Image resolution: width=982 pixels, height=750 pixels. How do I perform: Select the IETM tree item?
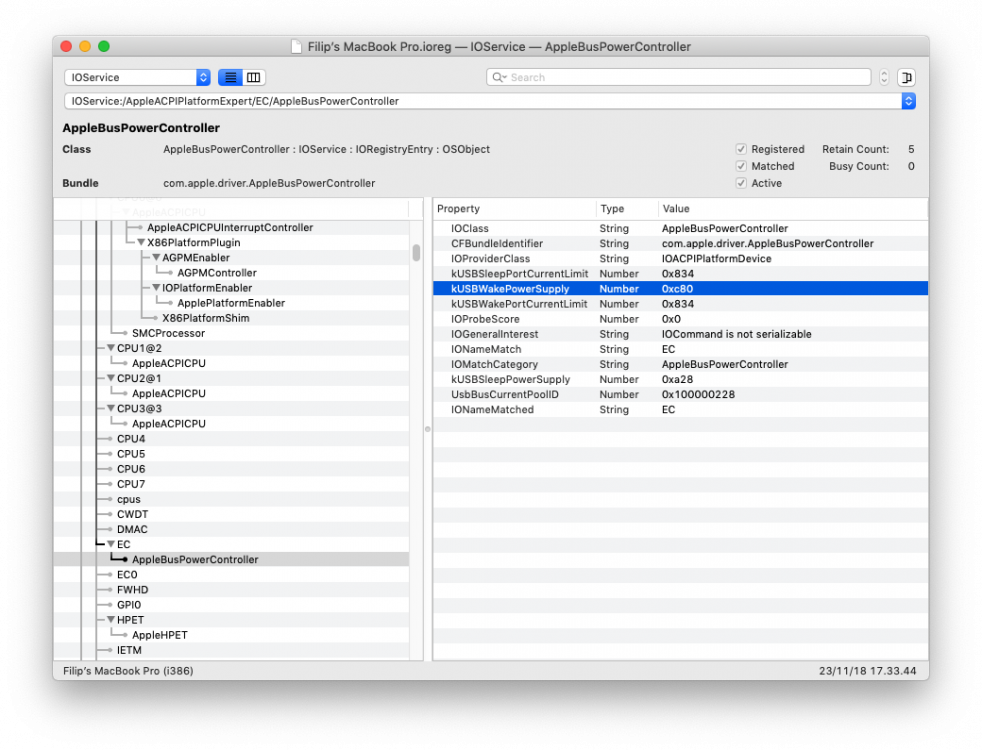[129, 650]
